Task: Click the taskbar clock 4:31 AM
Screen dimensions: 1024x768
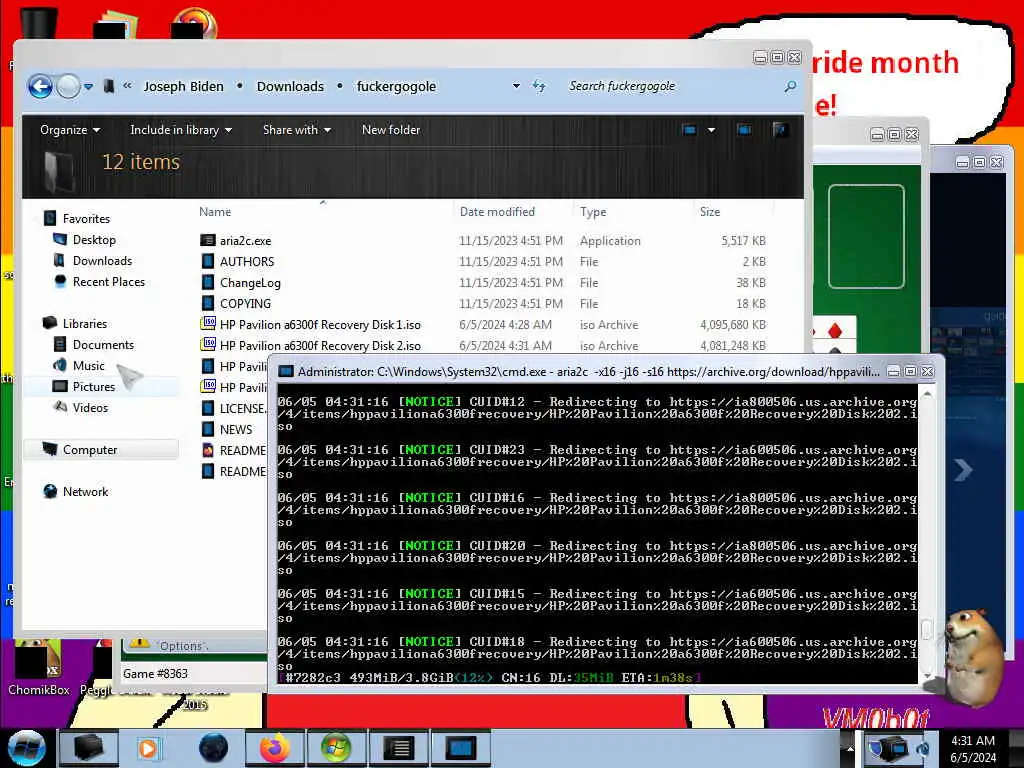Action: 972,741
